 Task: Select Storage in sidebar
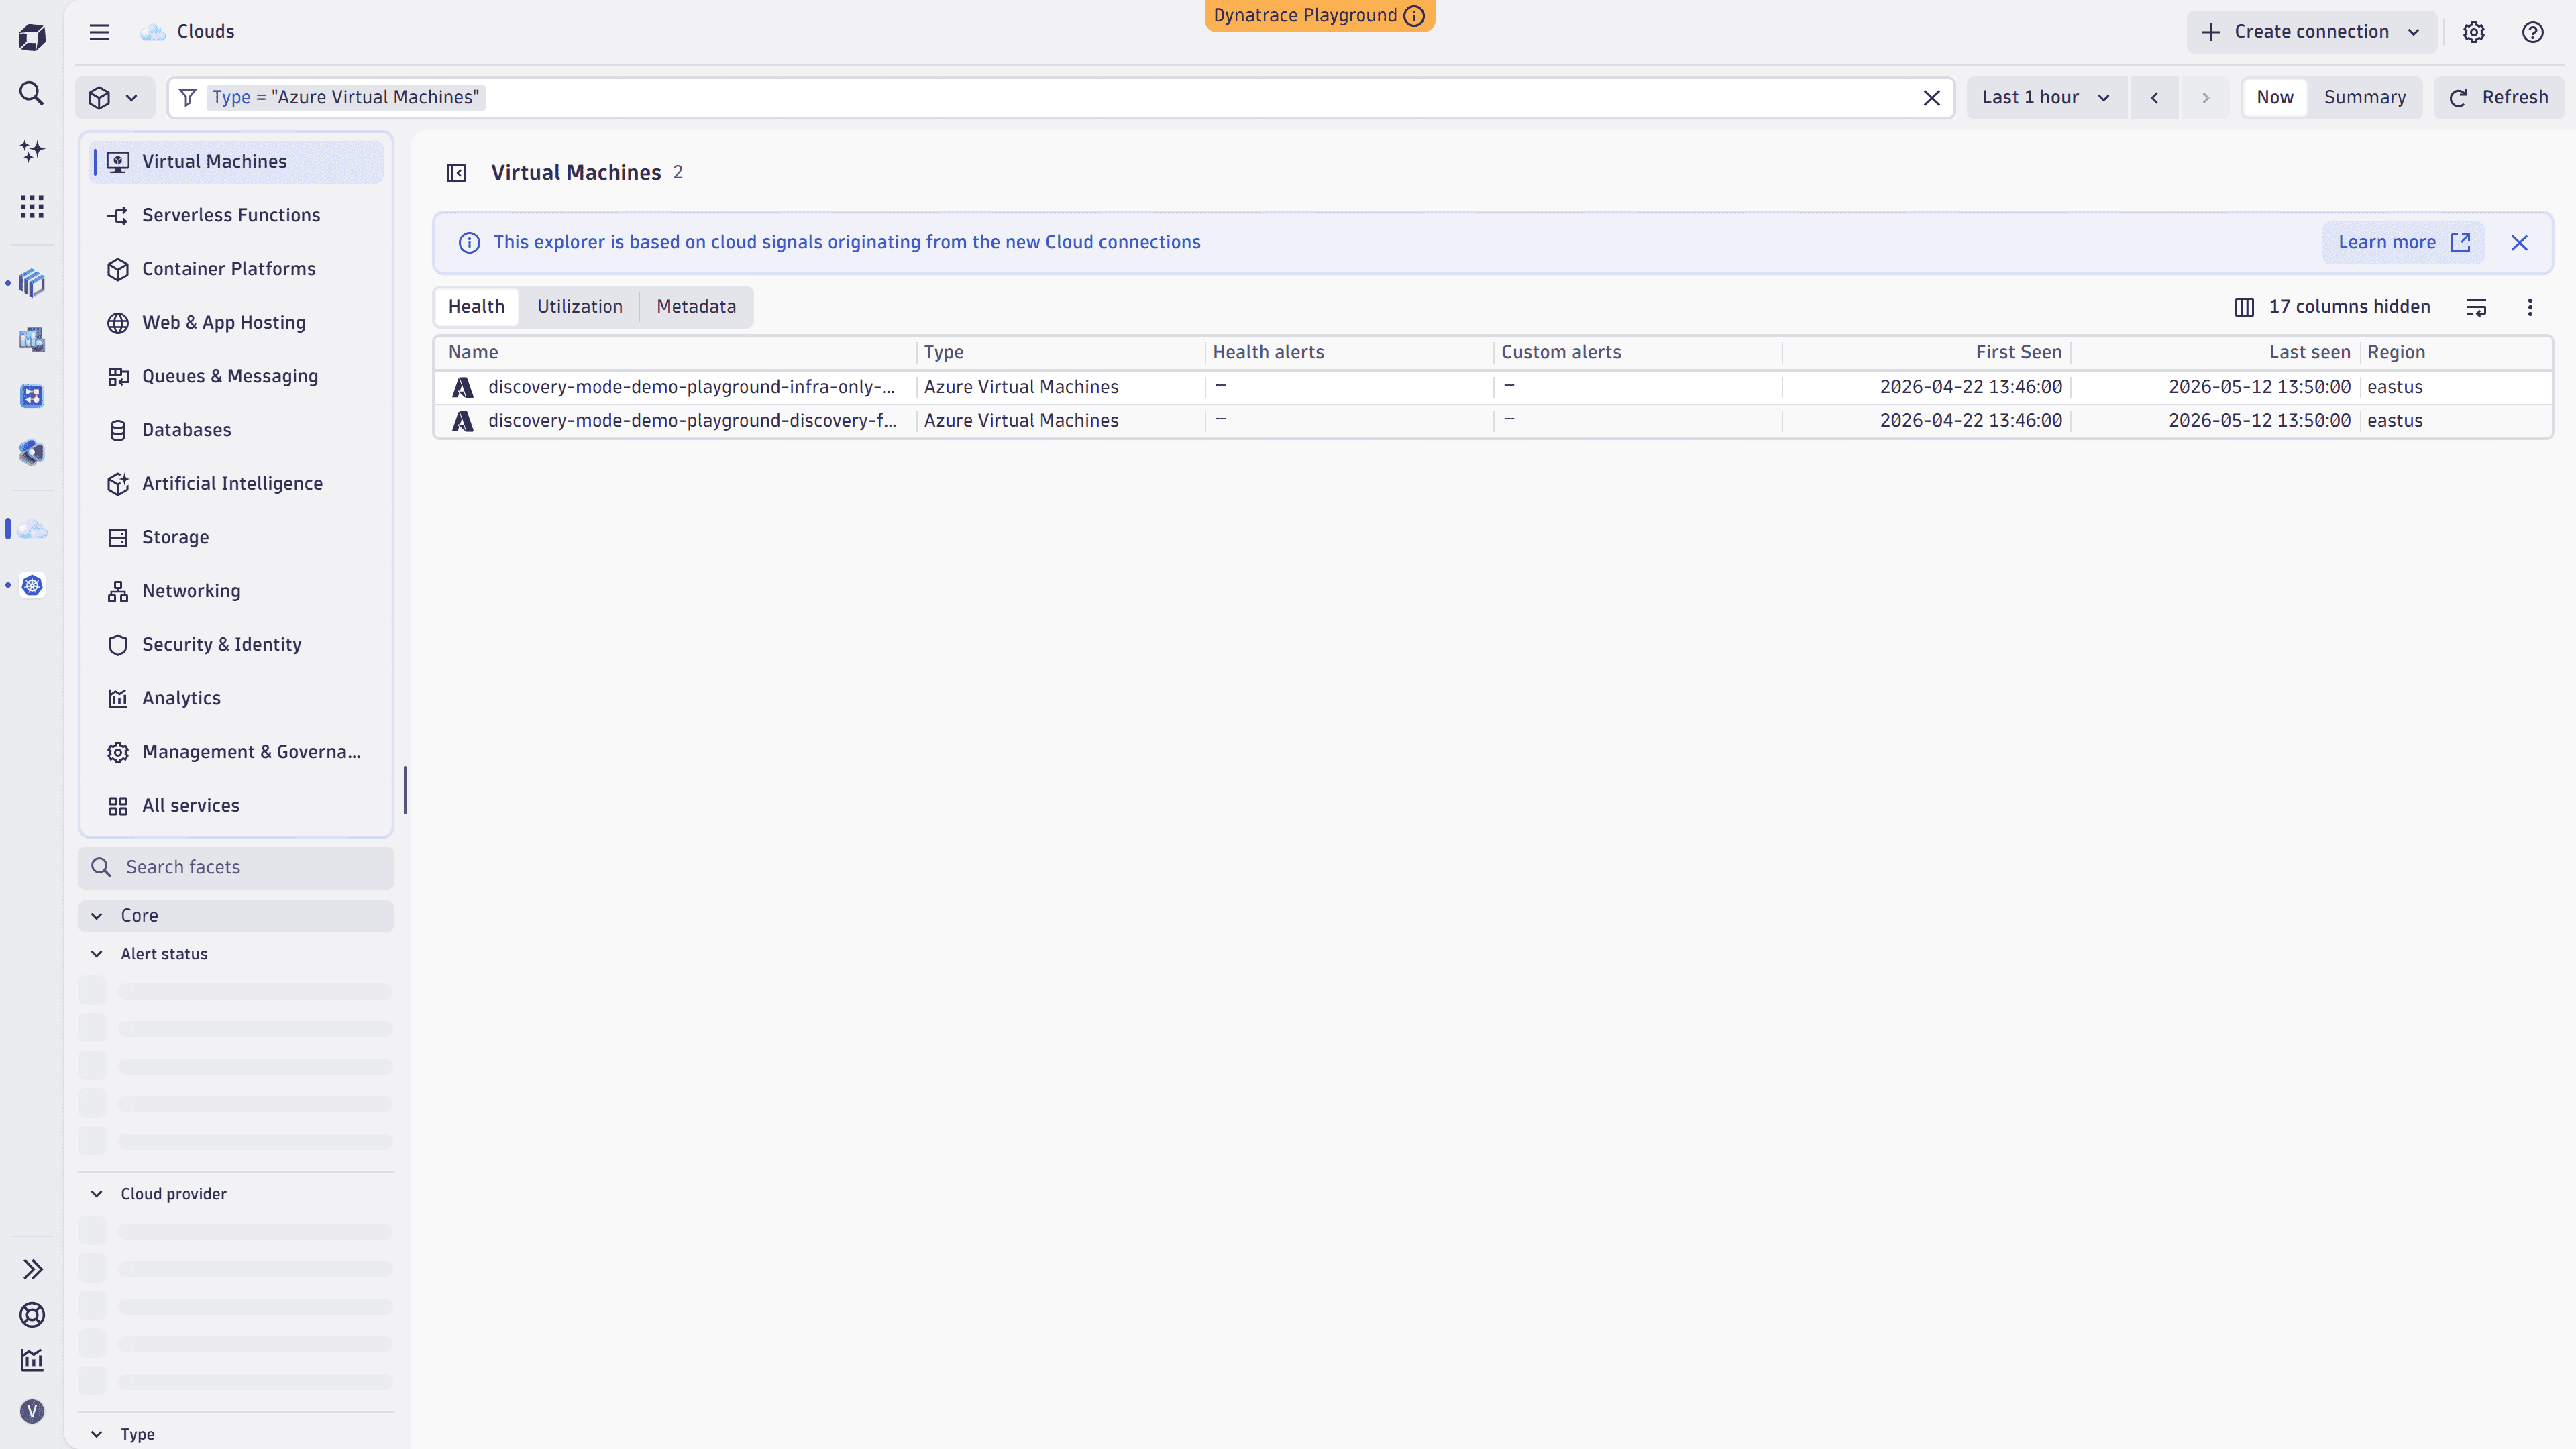pos(236,538)
